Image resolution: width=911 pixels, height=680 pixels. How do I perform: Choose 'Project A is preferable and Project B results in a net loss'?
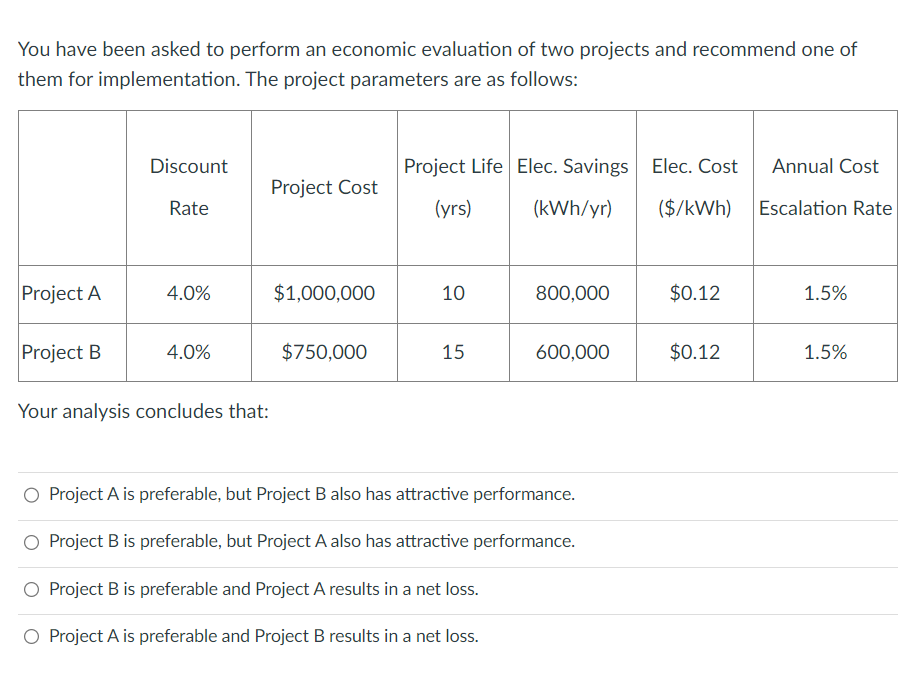point(31,636)
